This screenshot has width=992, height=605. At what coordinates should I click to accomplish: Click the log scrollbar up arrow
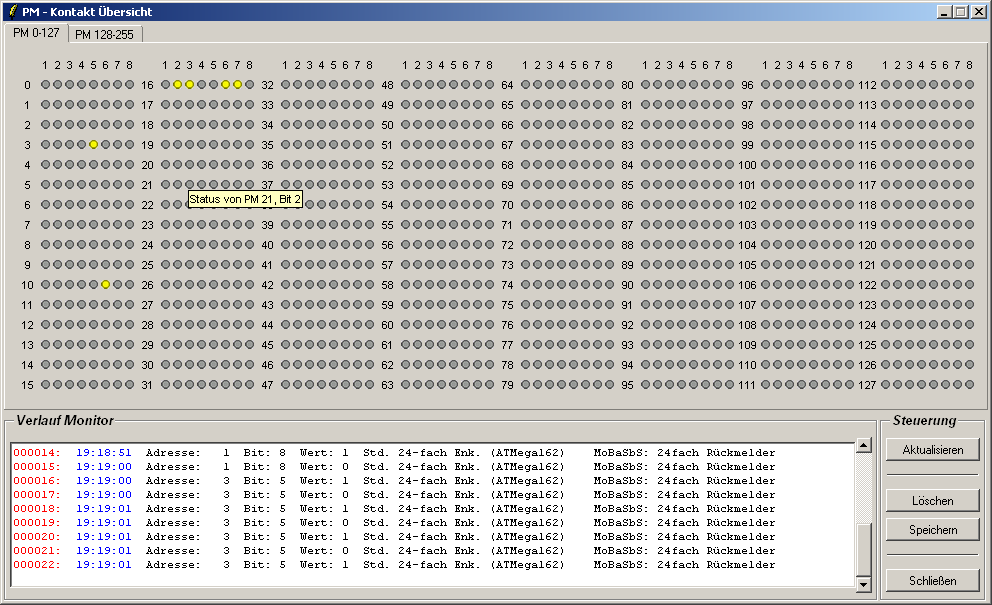pos(863,446)
